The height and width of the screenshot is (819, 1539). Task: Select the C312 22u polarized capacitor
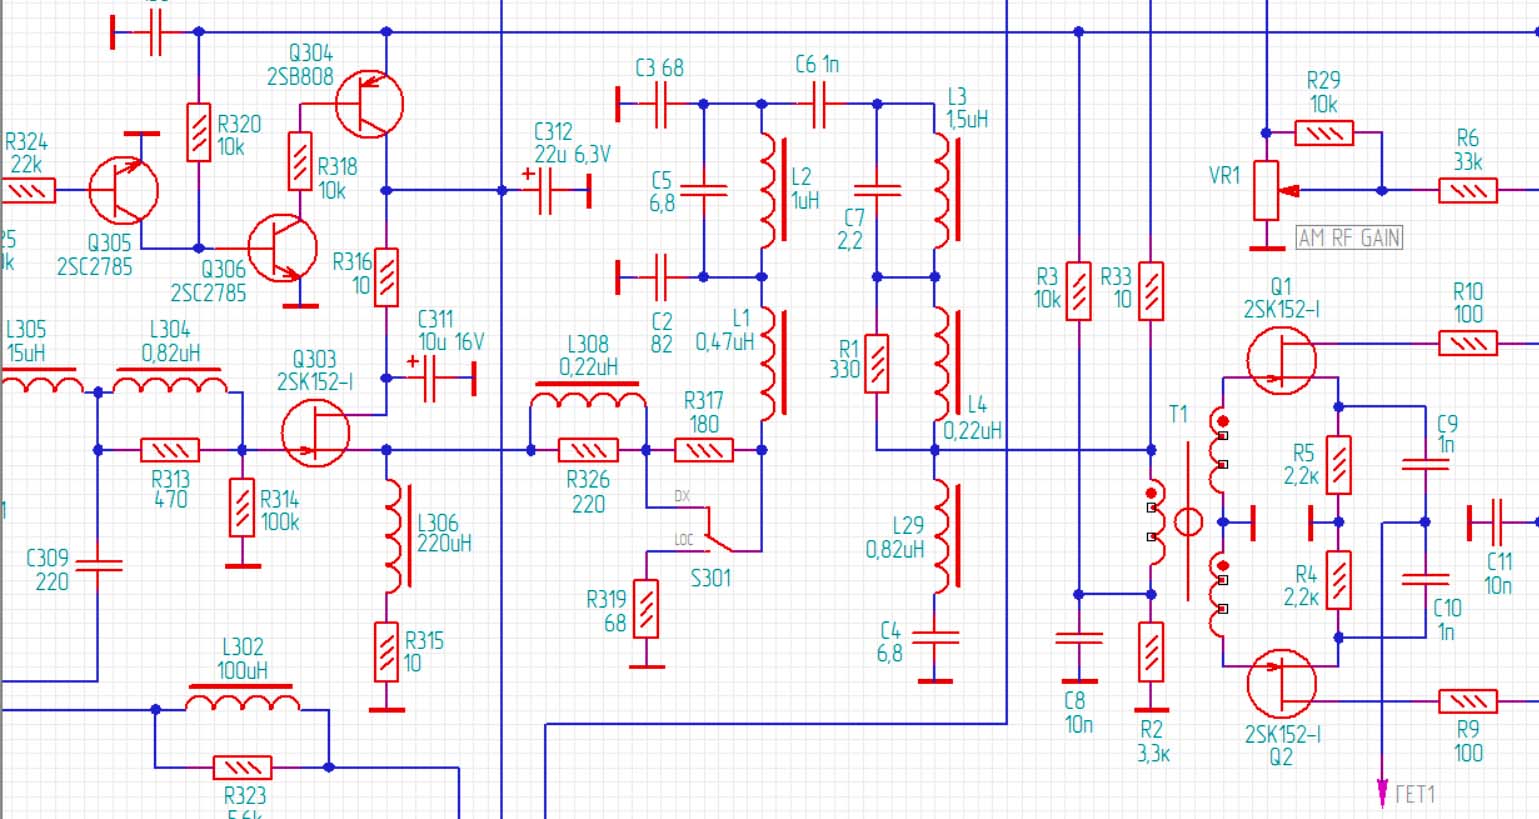coord(546,190)
